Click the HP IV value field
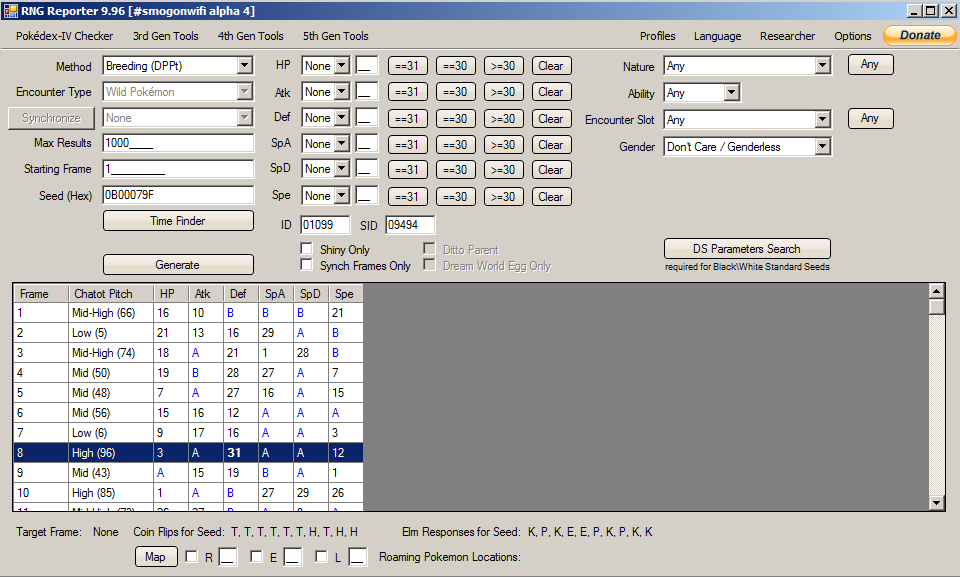The image size is (960, 577). (367, 66)
